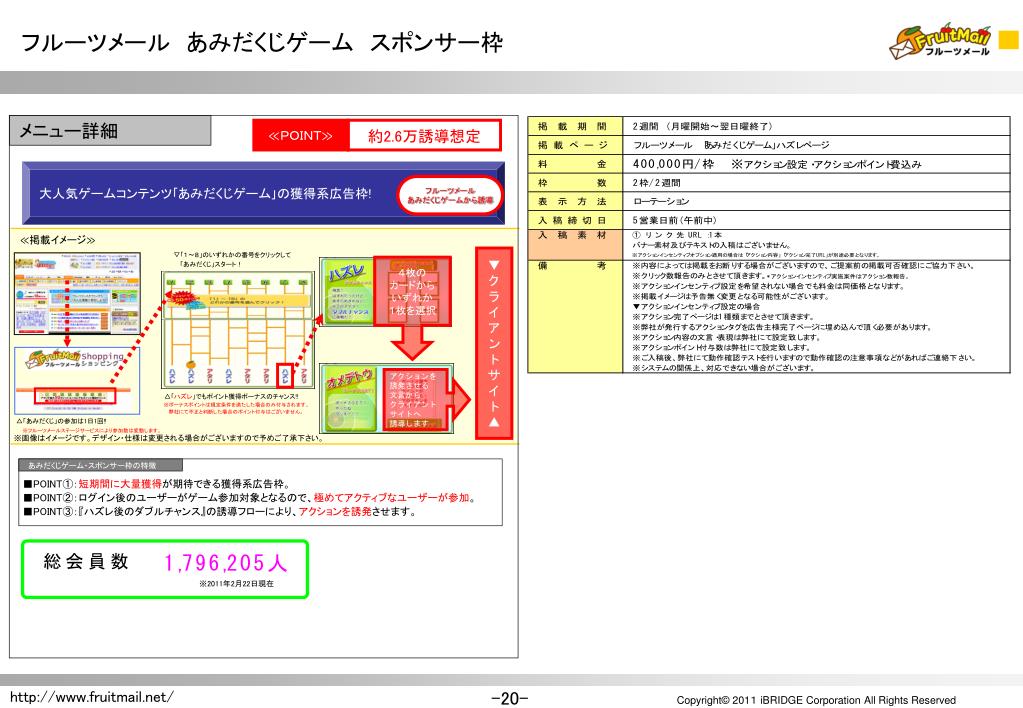1023x708 pixels.
Task: Click the POINT② ログイン後のユーザー line
Action: click(251, 497)
